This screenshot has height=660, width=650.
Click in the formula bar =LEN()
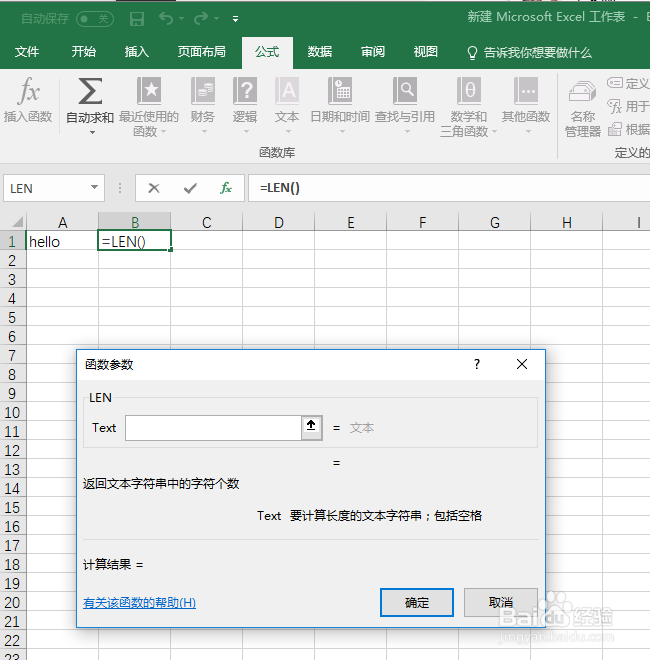click(449, 188)
